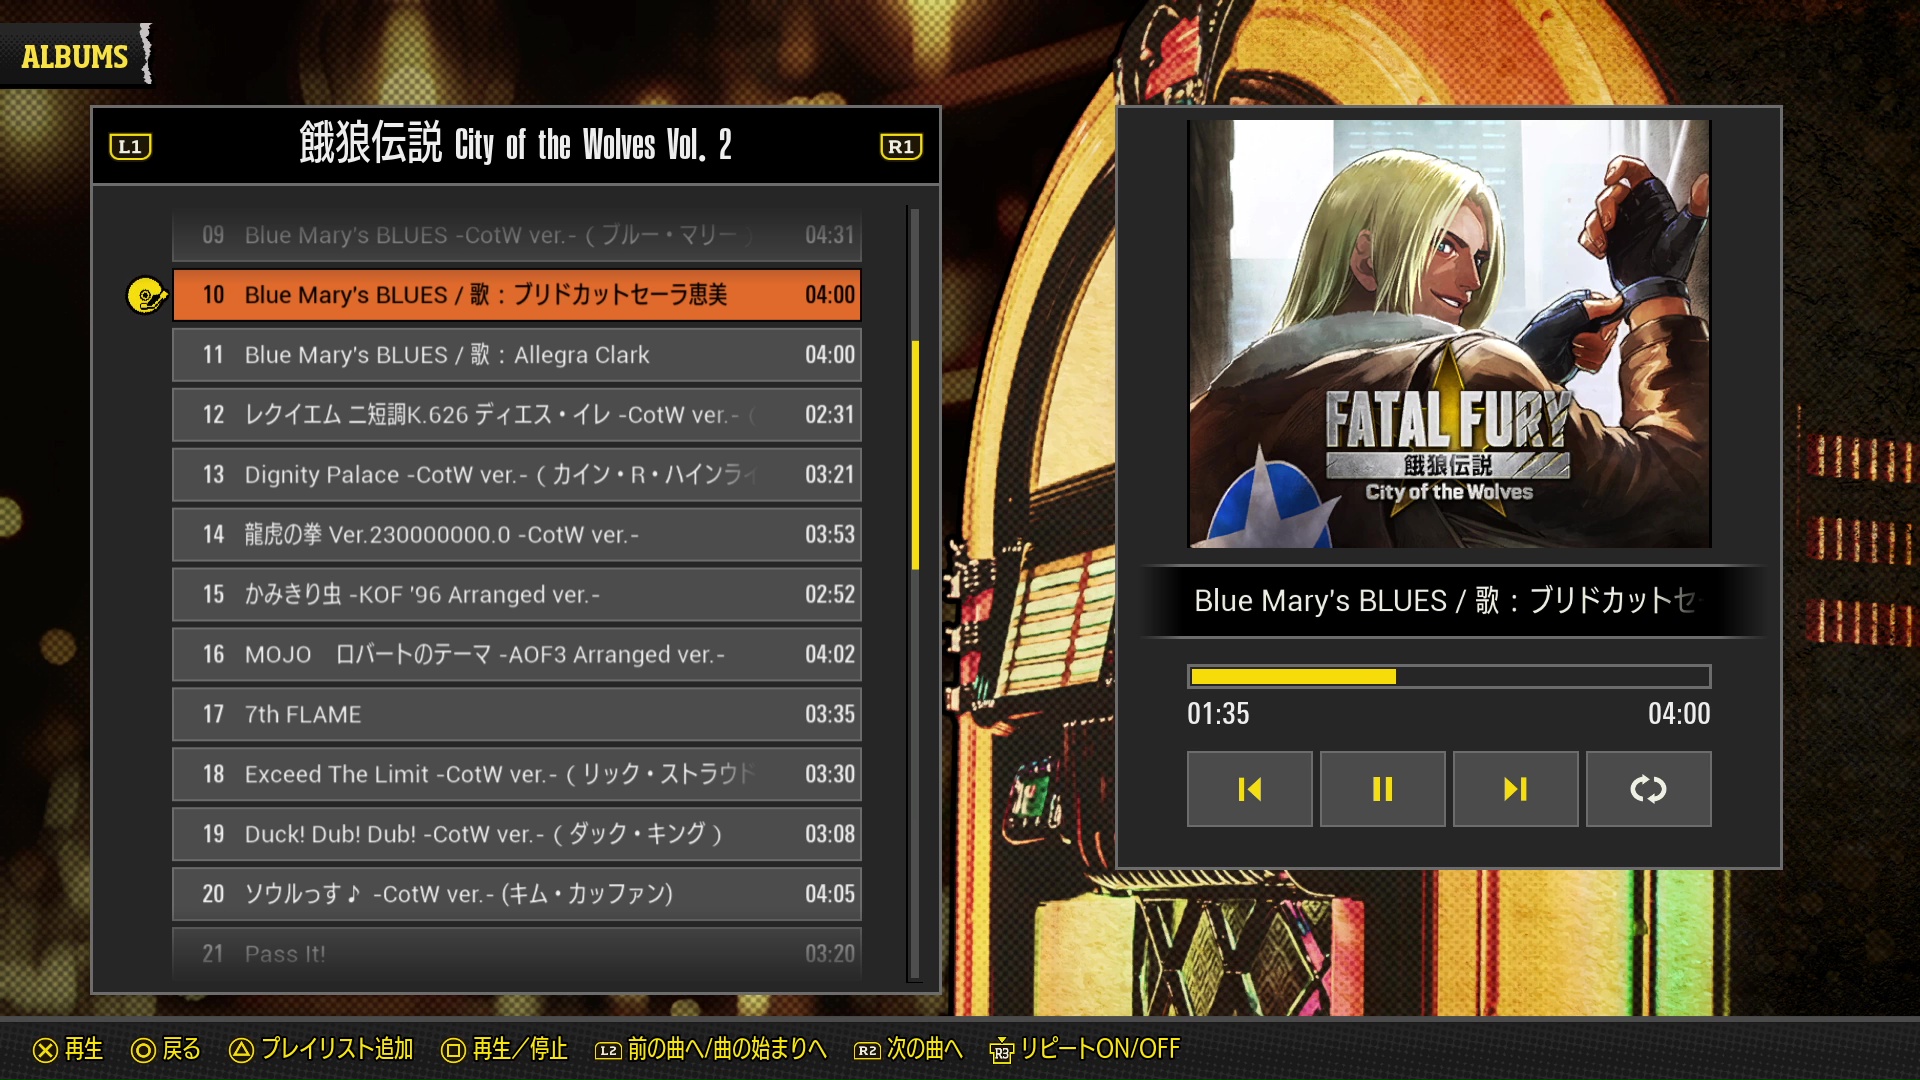Click the square 再生/停止 prompt
1920x1080 pixels.
coord(505,1049)
